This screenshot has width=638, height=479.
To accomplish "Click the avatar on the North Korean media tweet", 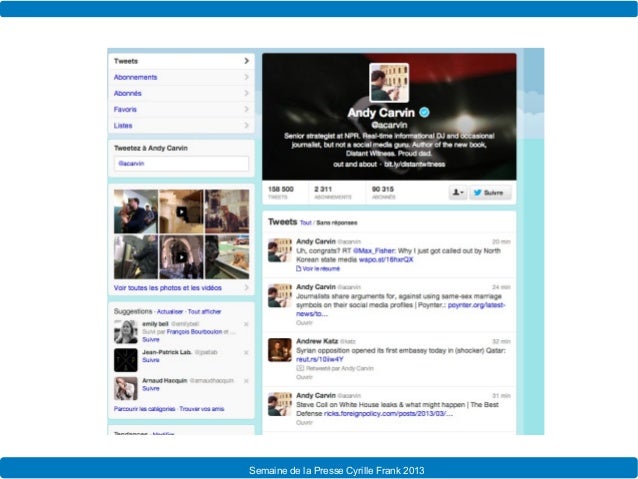I will point(280,250).
